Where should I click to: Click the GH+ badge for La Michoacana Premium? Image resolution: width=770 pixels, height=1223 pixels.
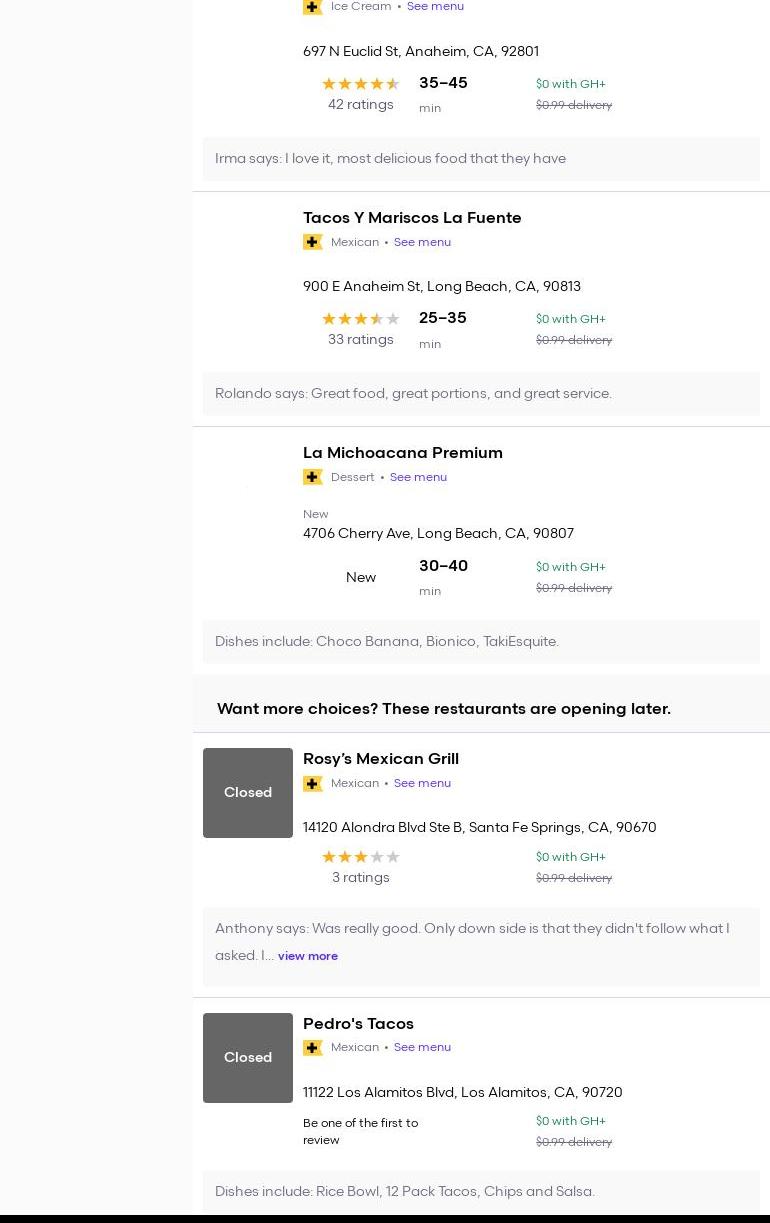[313, 477]
